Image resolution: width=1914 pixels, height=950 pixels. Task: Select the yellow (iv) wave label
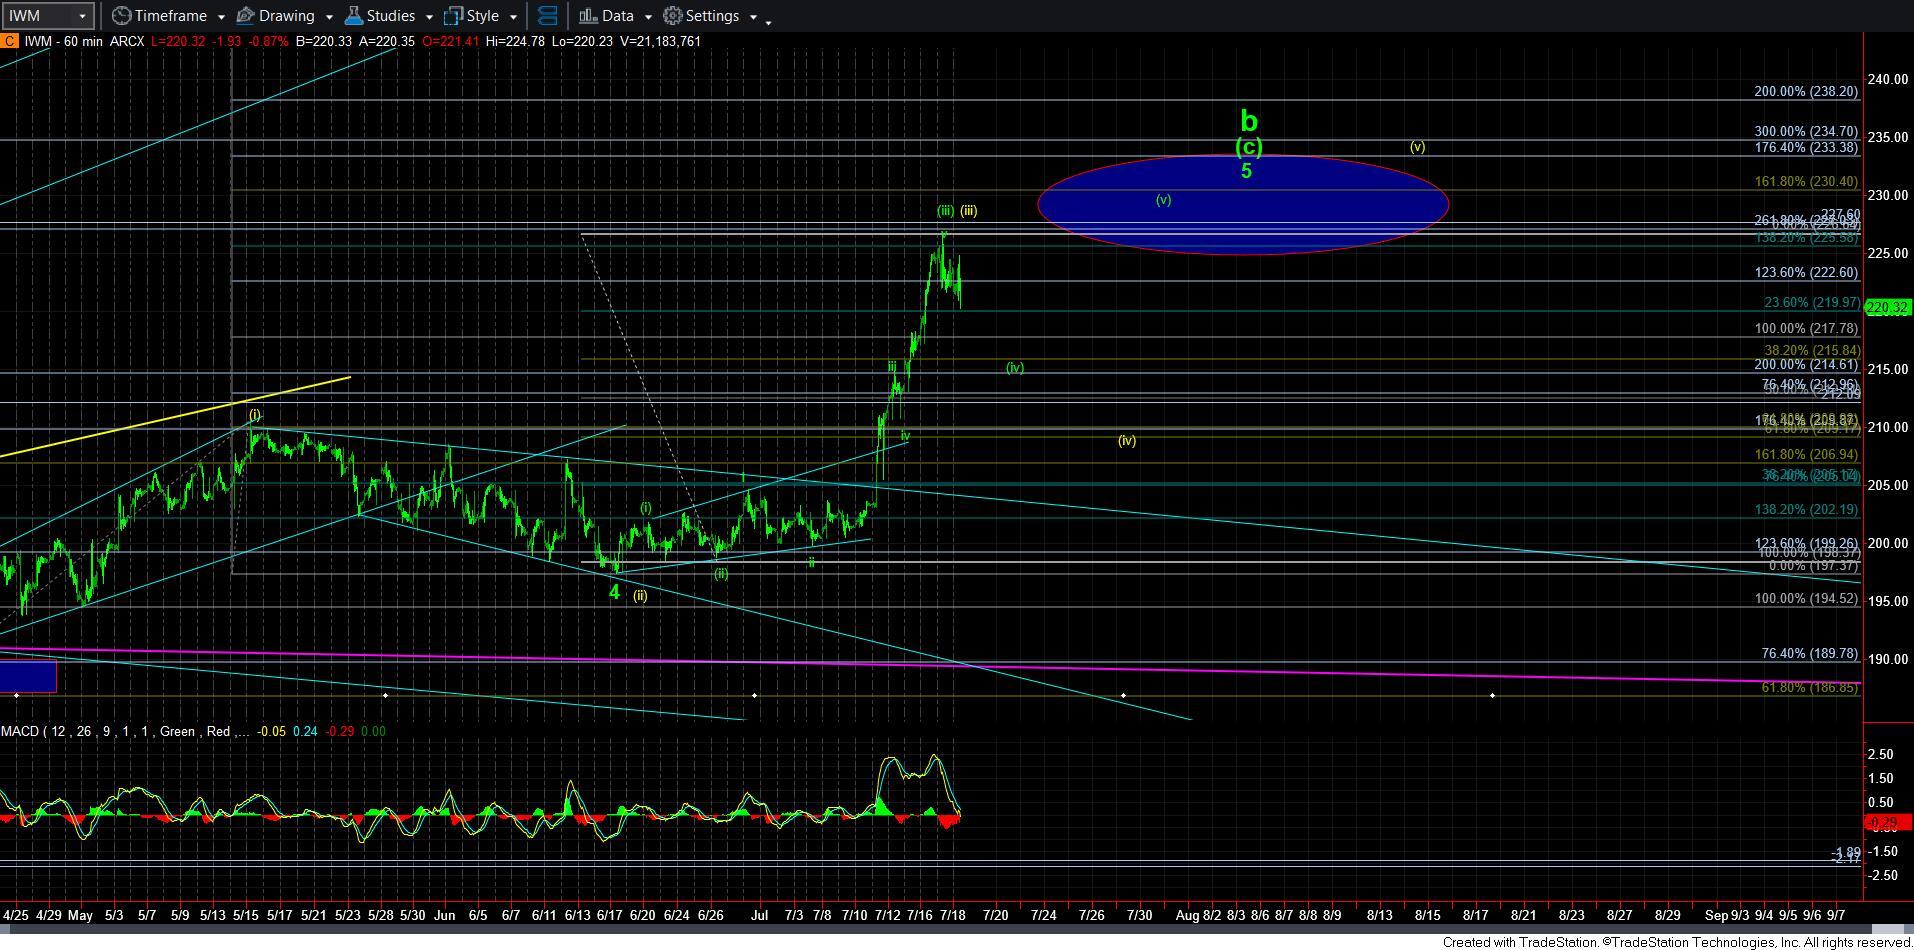[1127, 440]
